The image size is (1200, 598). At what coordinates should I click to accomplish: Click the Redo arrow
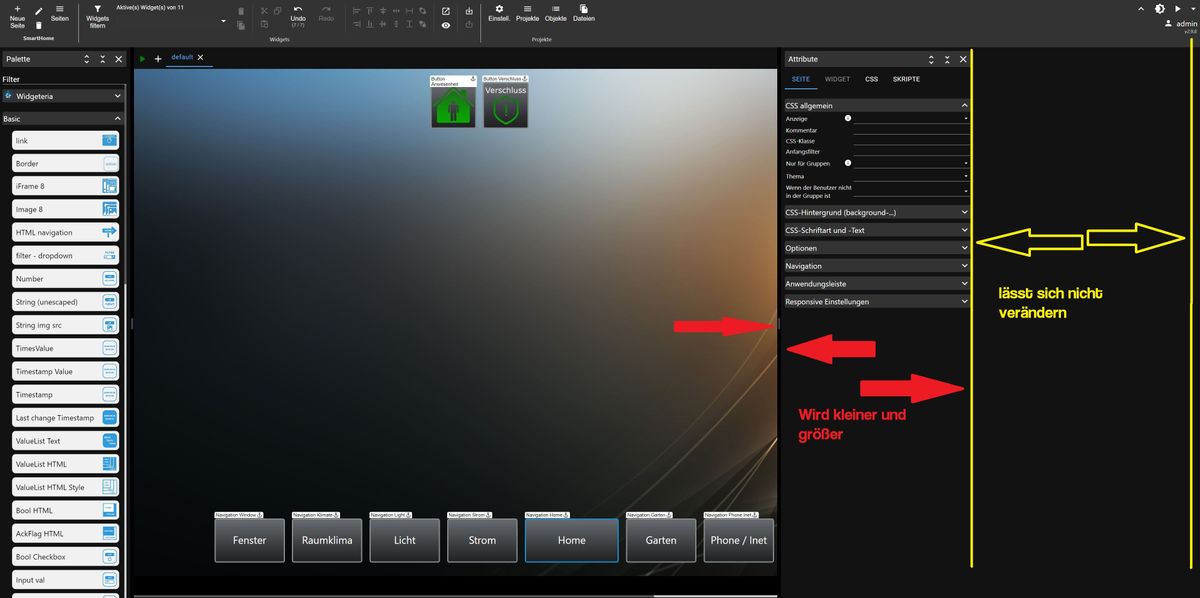pyautogui.click(x=326, y=14)
